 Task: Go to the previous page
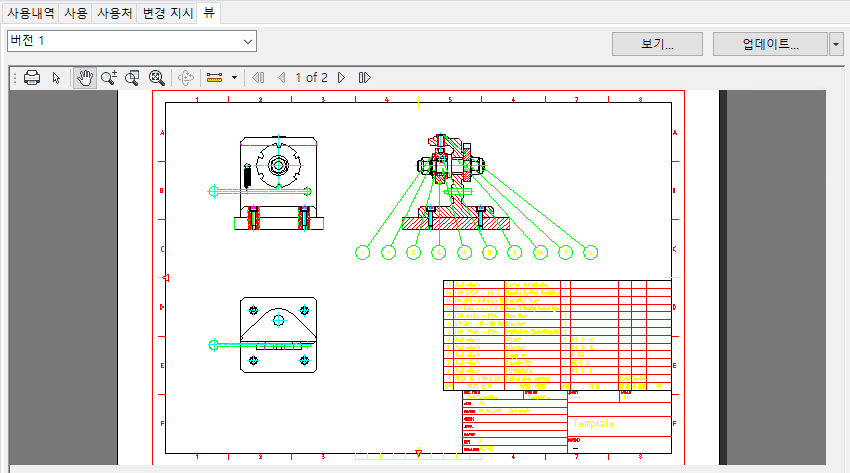pos(281,78)
